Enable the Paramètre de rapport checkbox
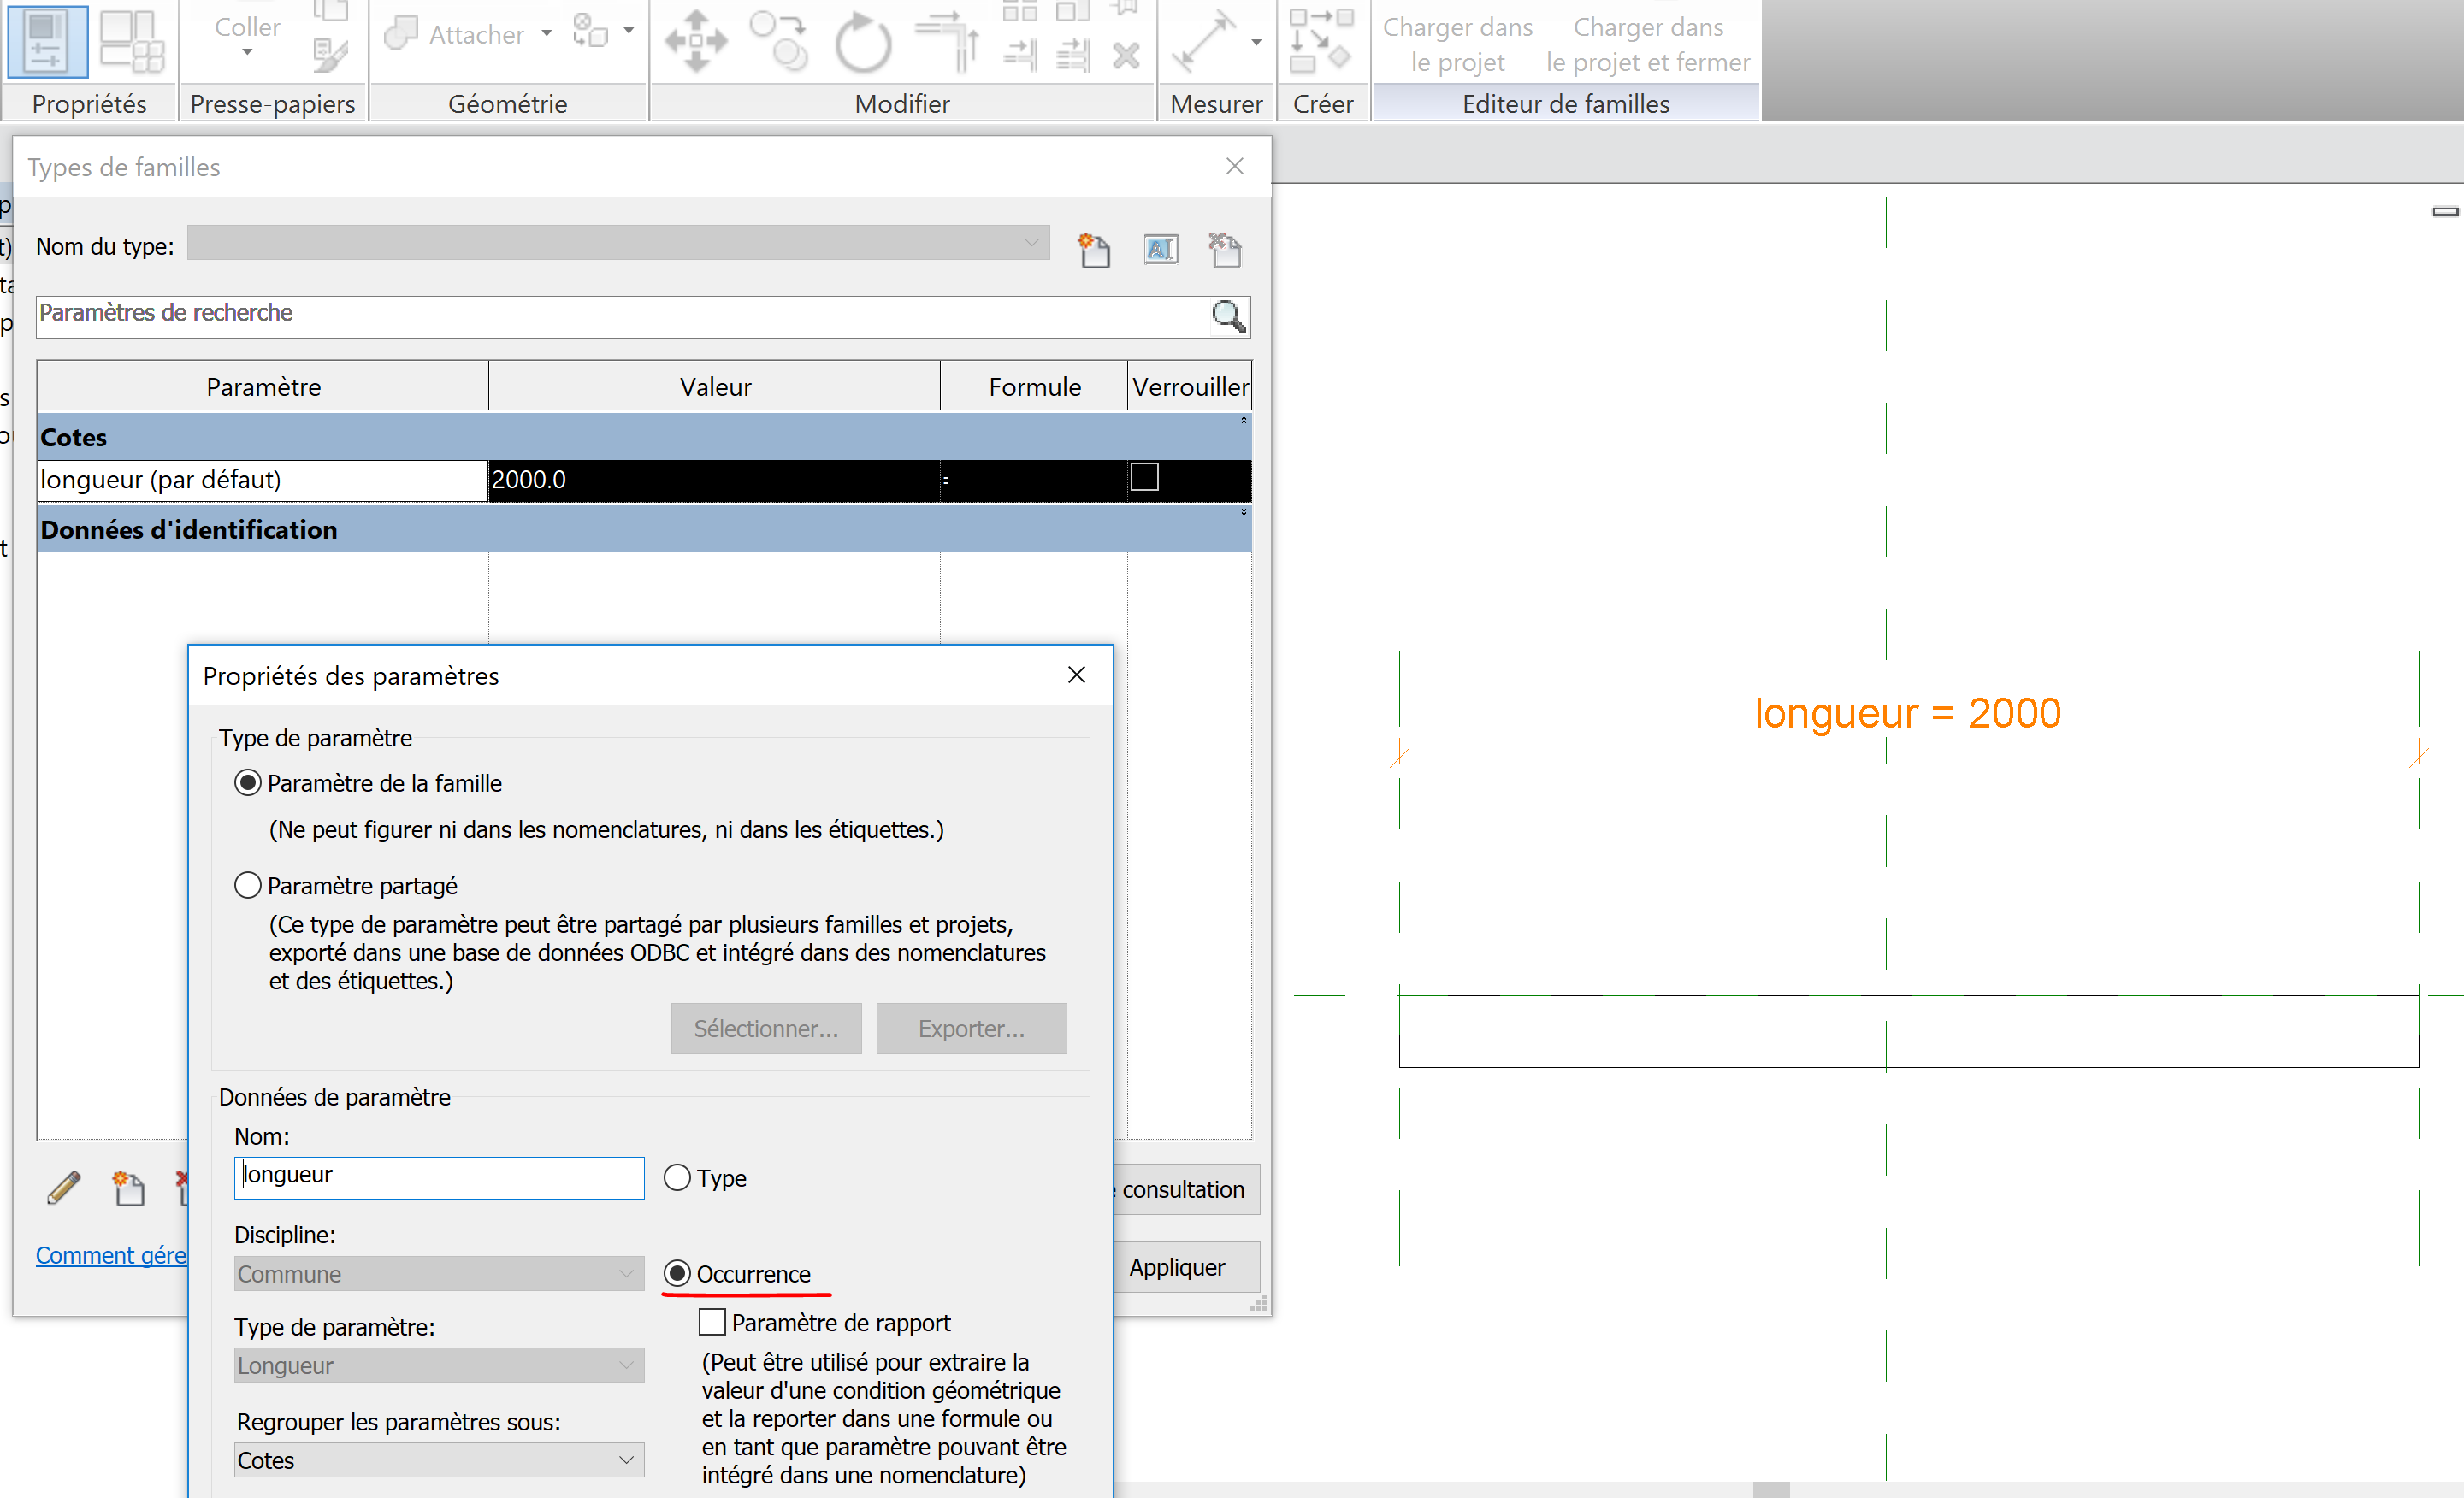This screenshot has height=1498, width=2464. coord(712,1322)
